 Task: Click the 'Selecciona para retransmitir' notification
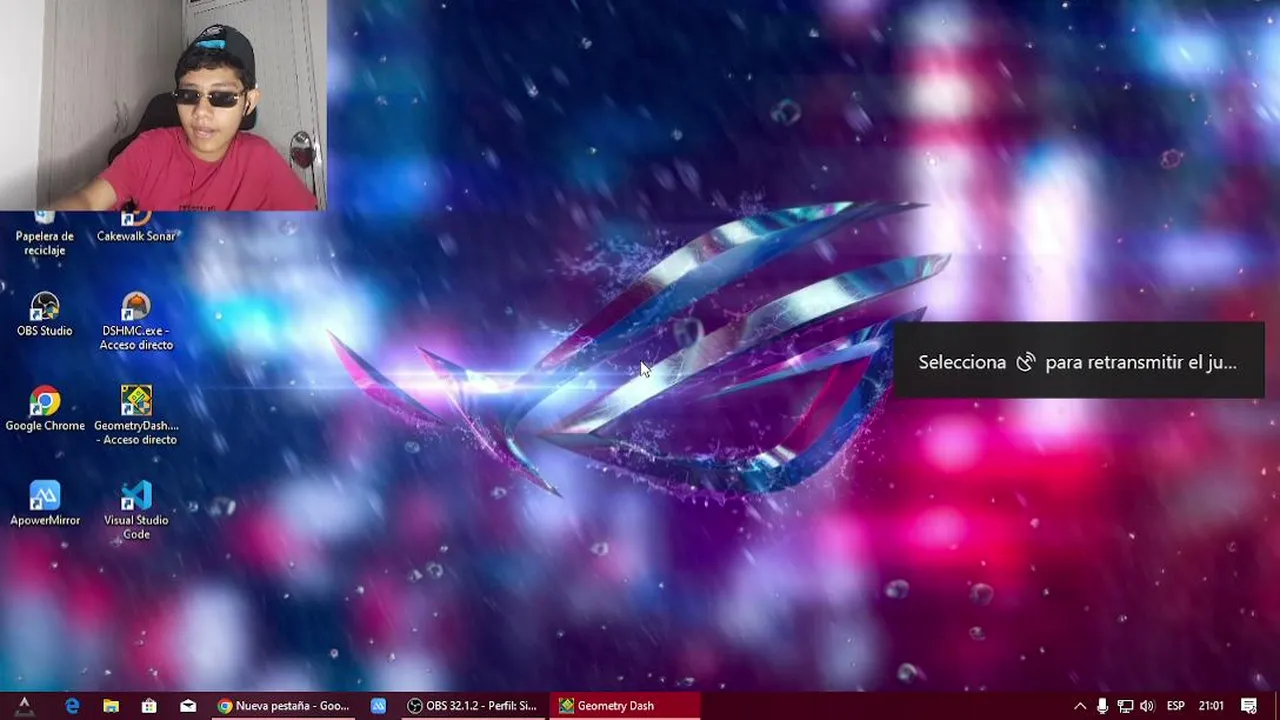(x=1079, y=362)
